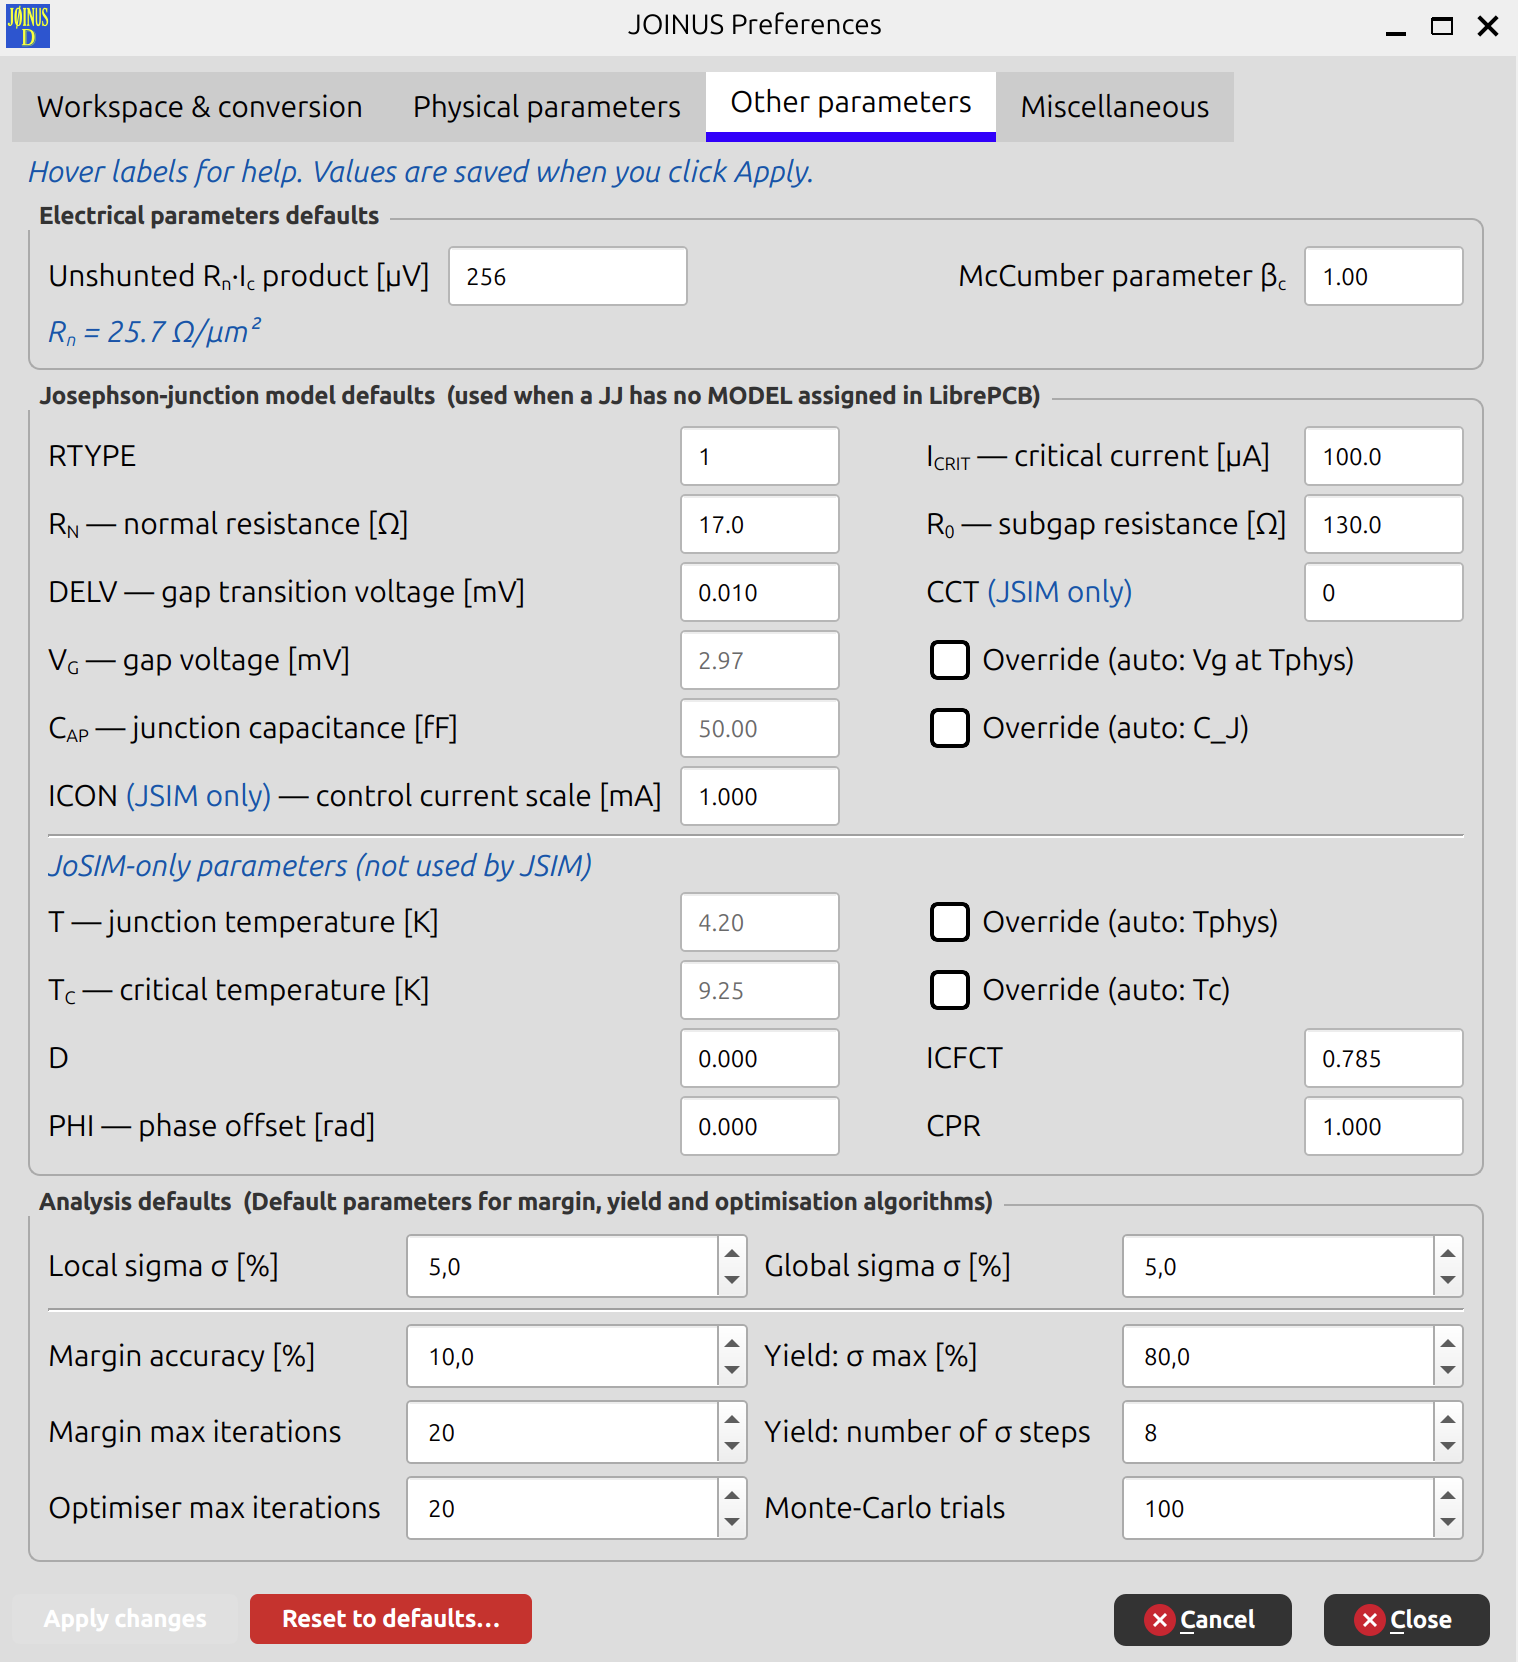The image size is (1518, 1662).
Task: Click Optimiser max iterations value box
Action: point(563,1508)
